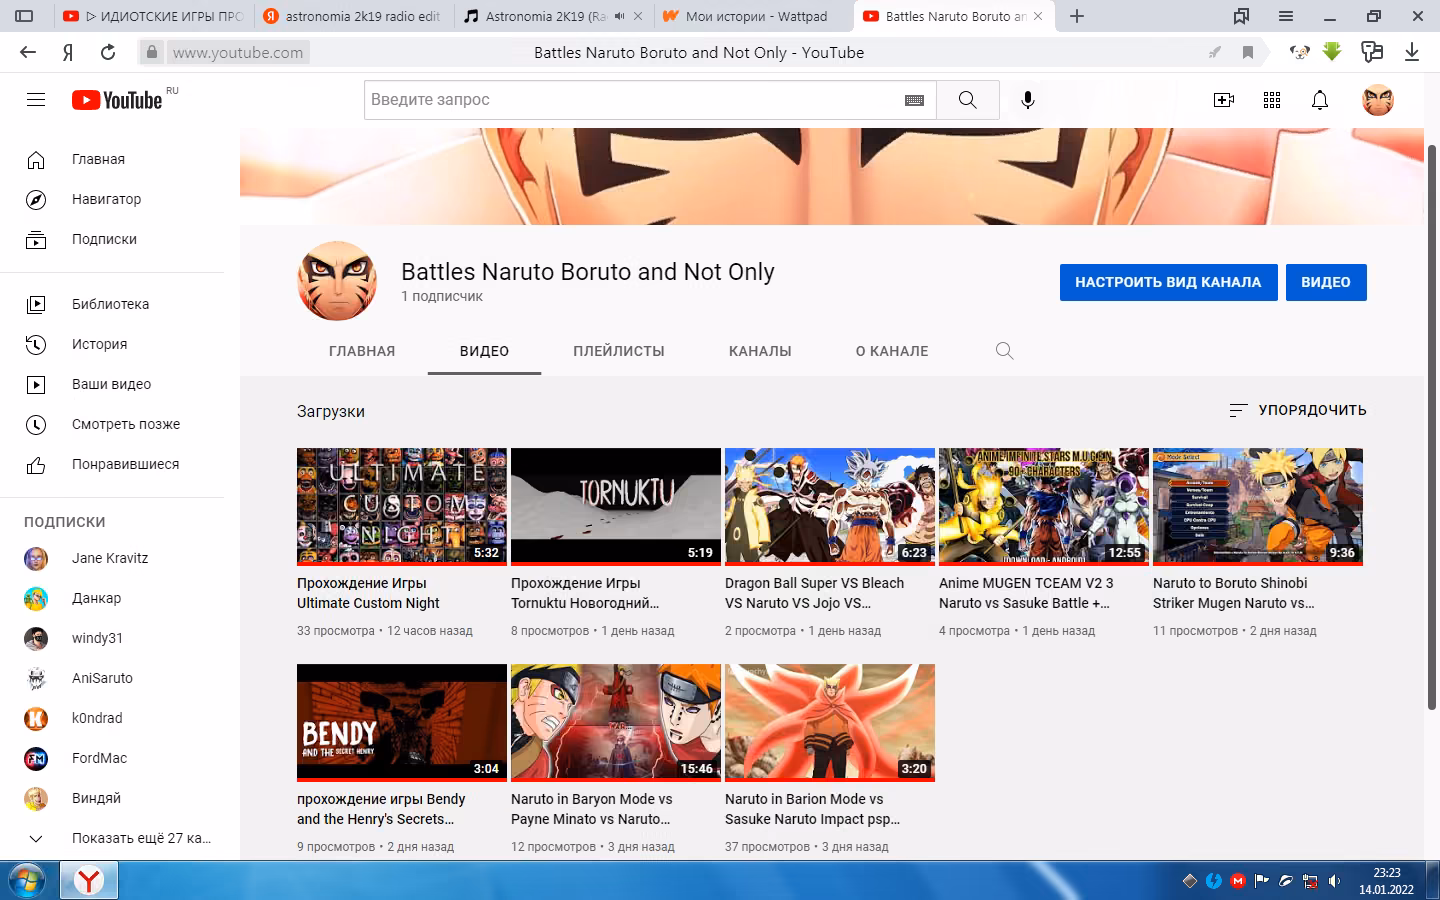Open the notifications bell
1440x900 pixels.
(1320, 100)
